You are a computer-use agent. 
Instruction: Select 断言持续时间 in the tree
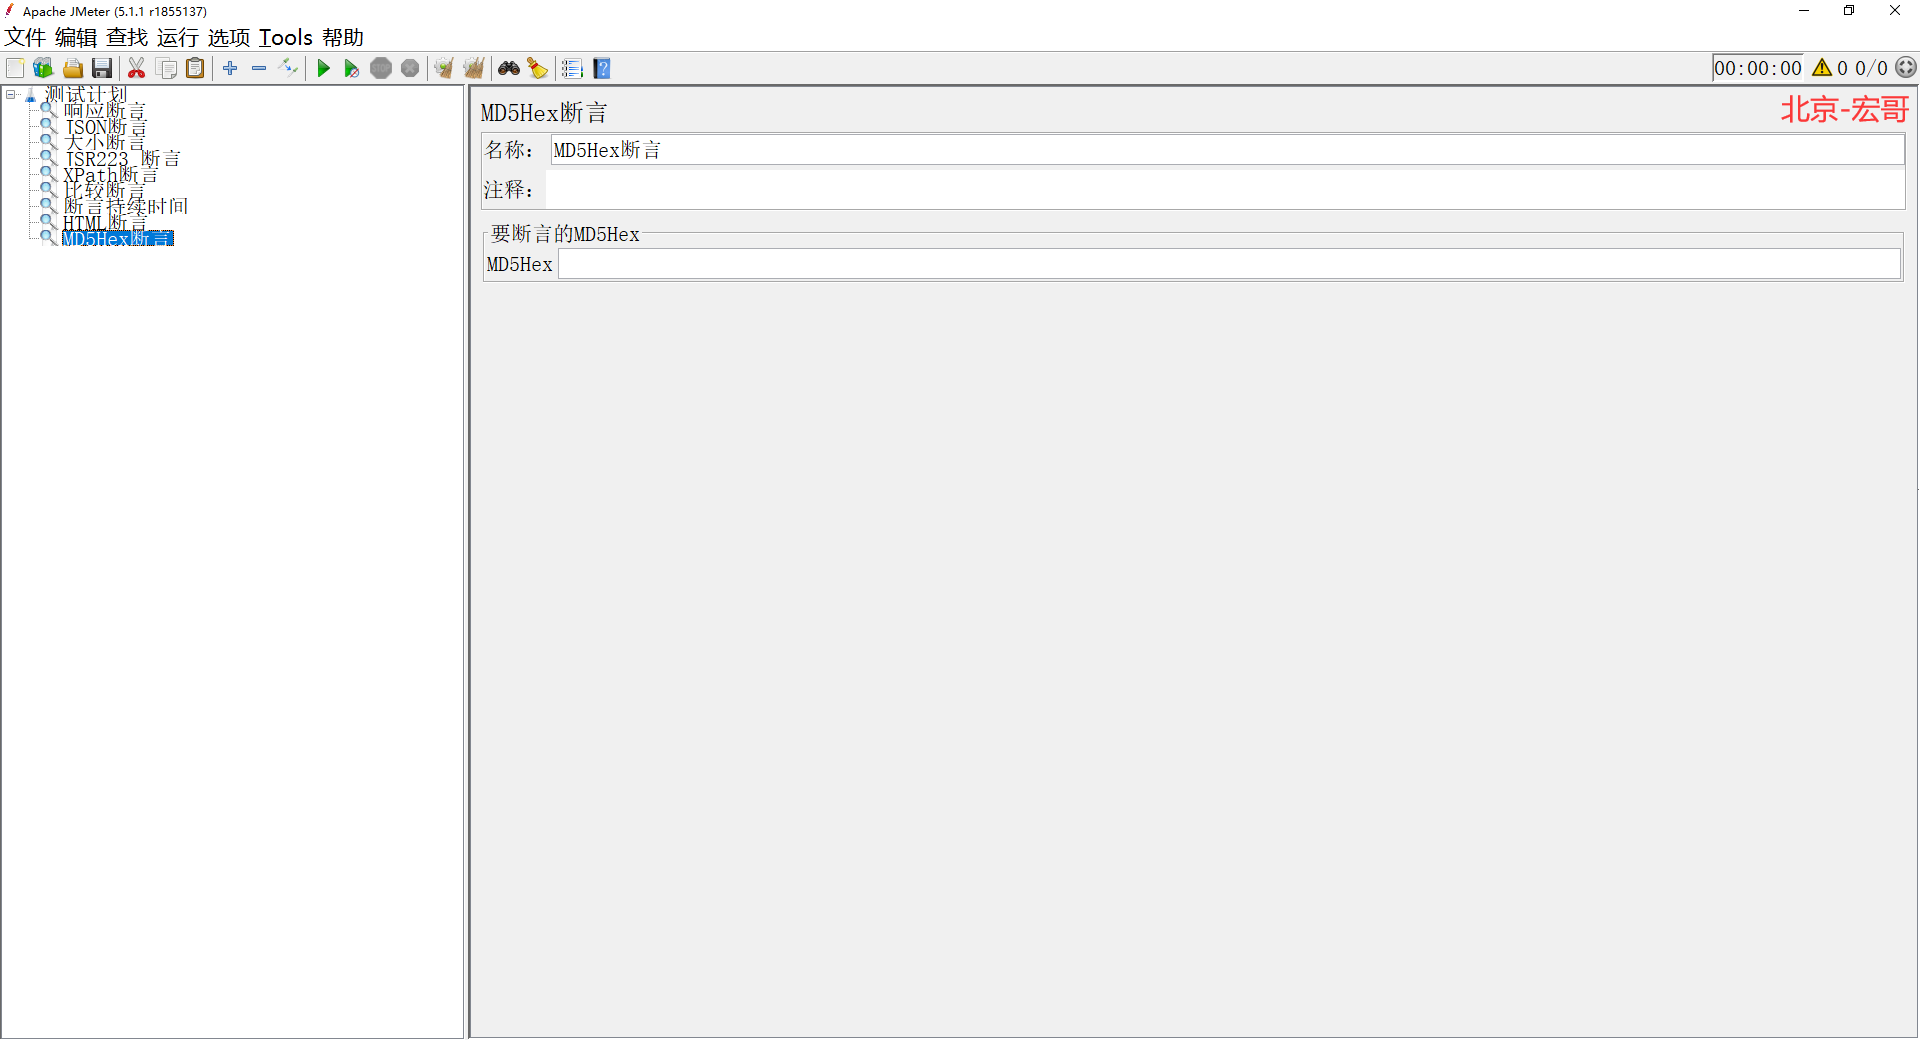[x=126, y=207]
